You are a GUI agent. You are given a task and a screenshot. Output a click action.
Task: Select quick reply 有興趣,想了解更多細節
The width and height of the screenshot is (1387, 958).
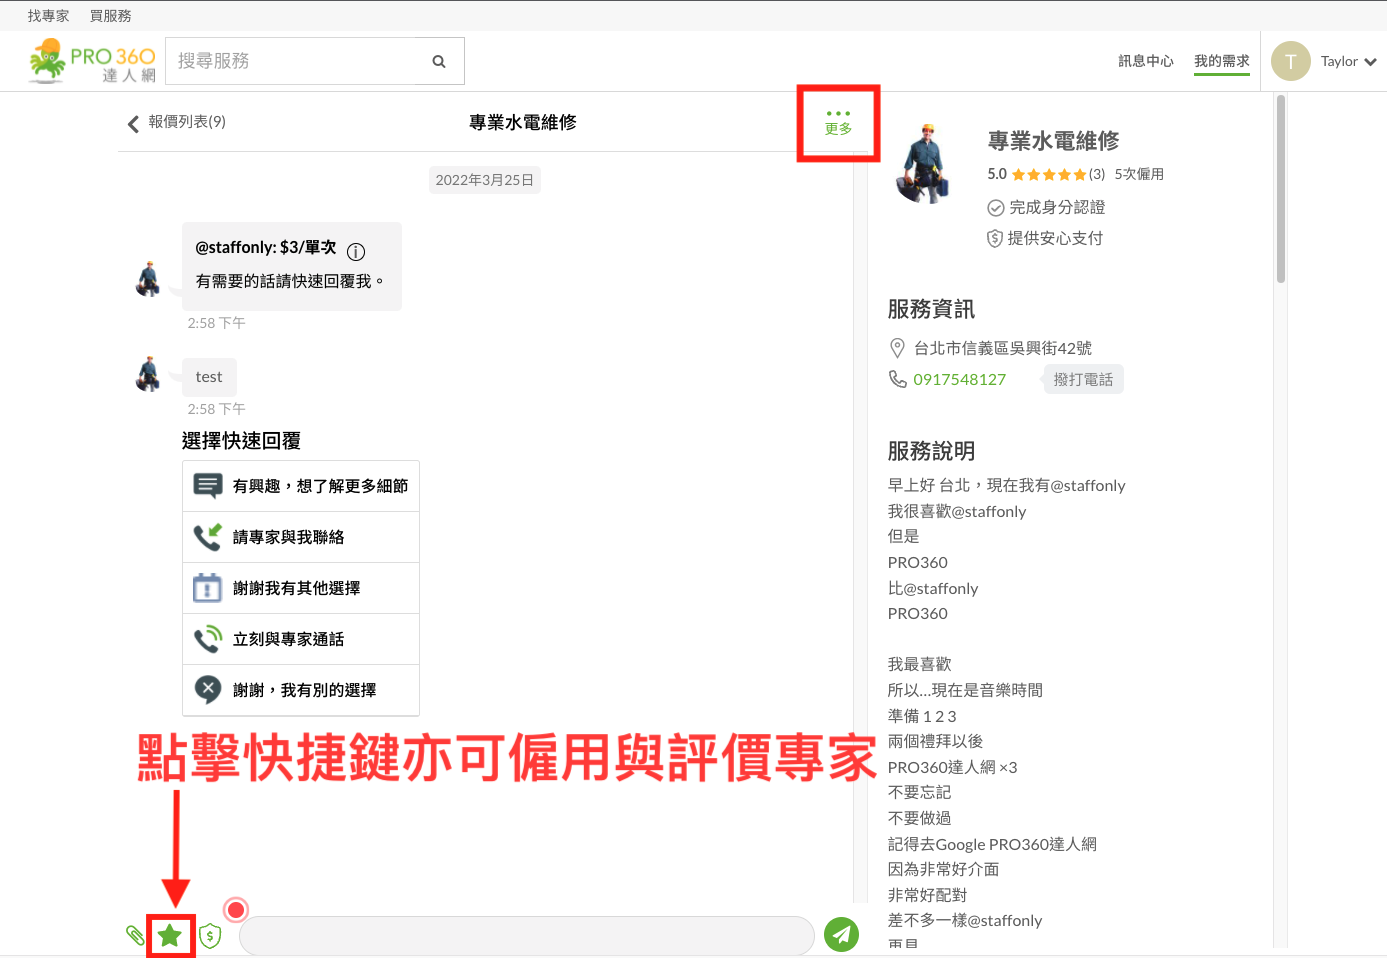coord(301,486)
